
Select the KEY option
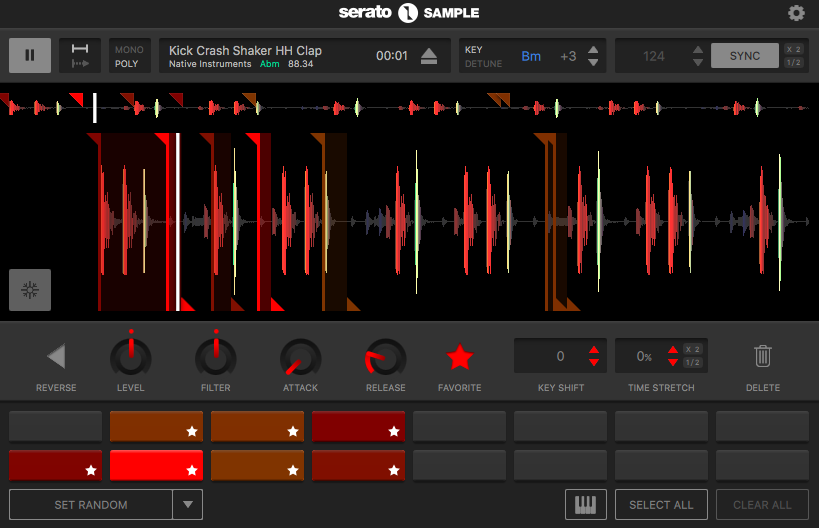pyautogui.click(x=473, y=50)
